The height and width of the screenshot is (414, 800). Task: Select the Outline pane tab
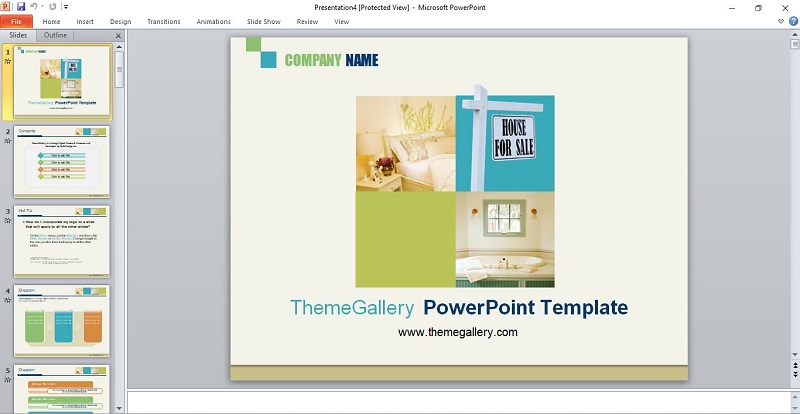[x=55, y=35]
